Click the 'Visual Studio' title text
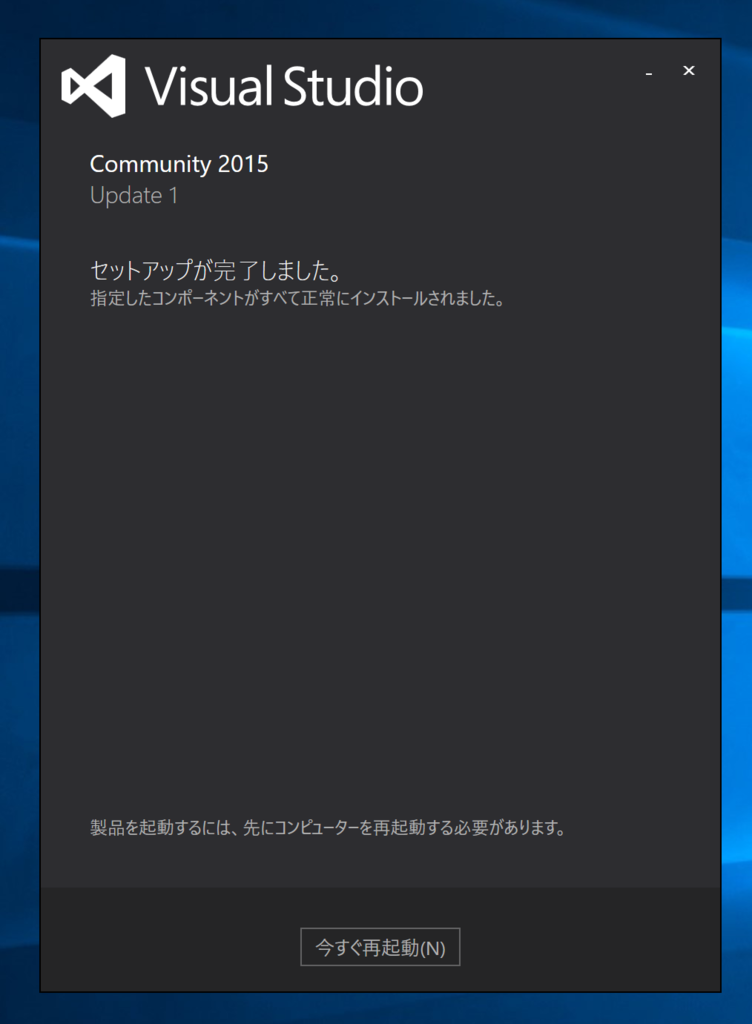Viewport: 752px width, 1024px height. (x=284, y=86)
